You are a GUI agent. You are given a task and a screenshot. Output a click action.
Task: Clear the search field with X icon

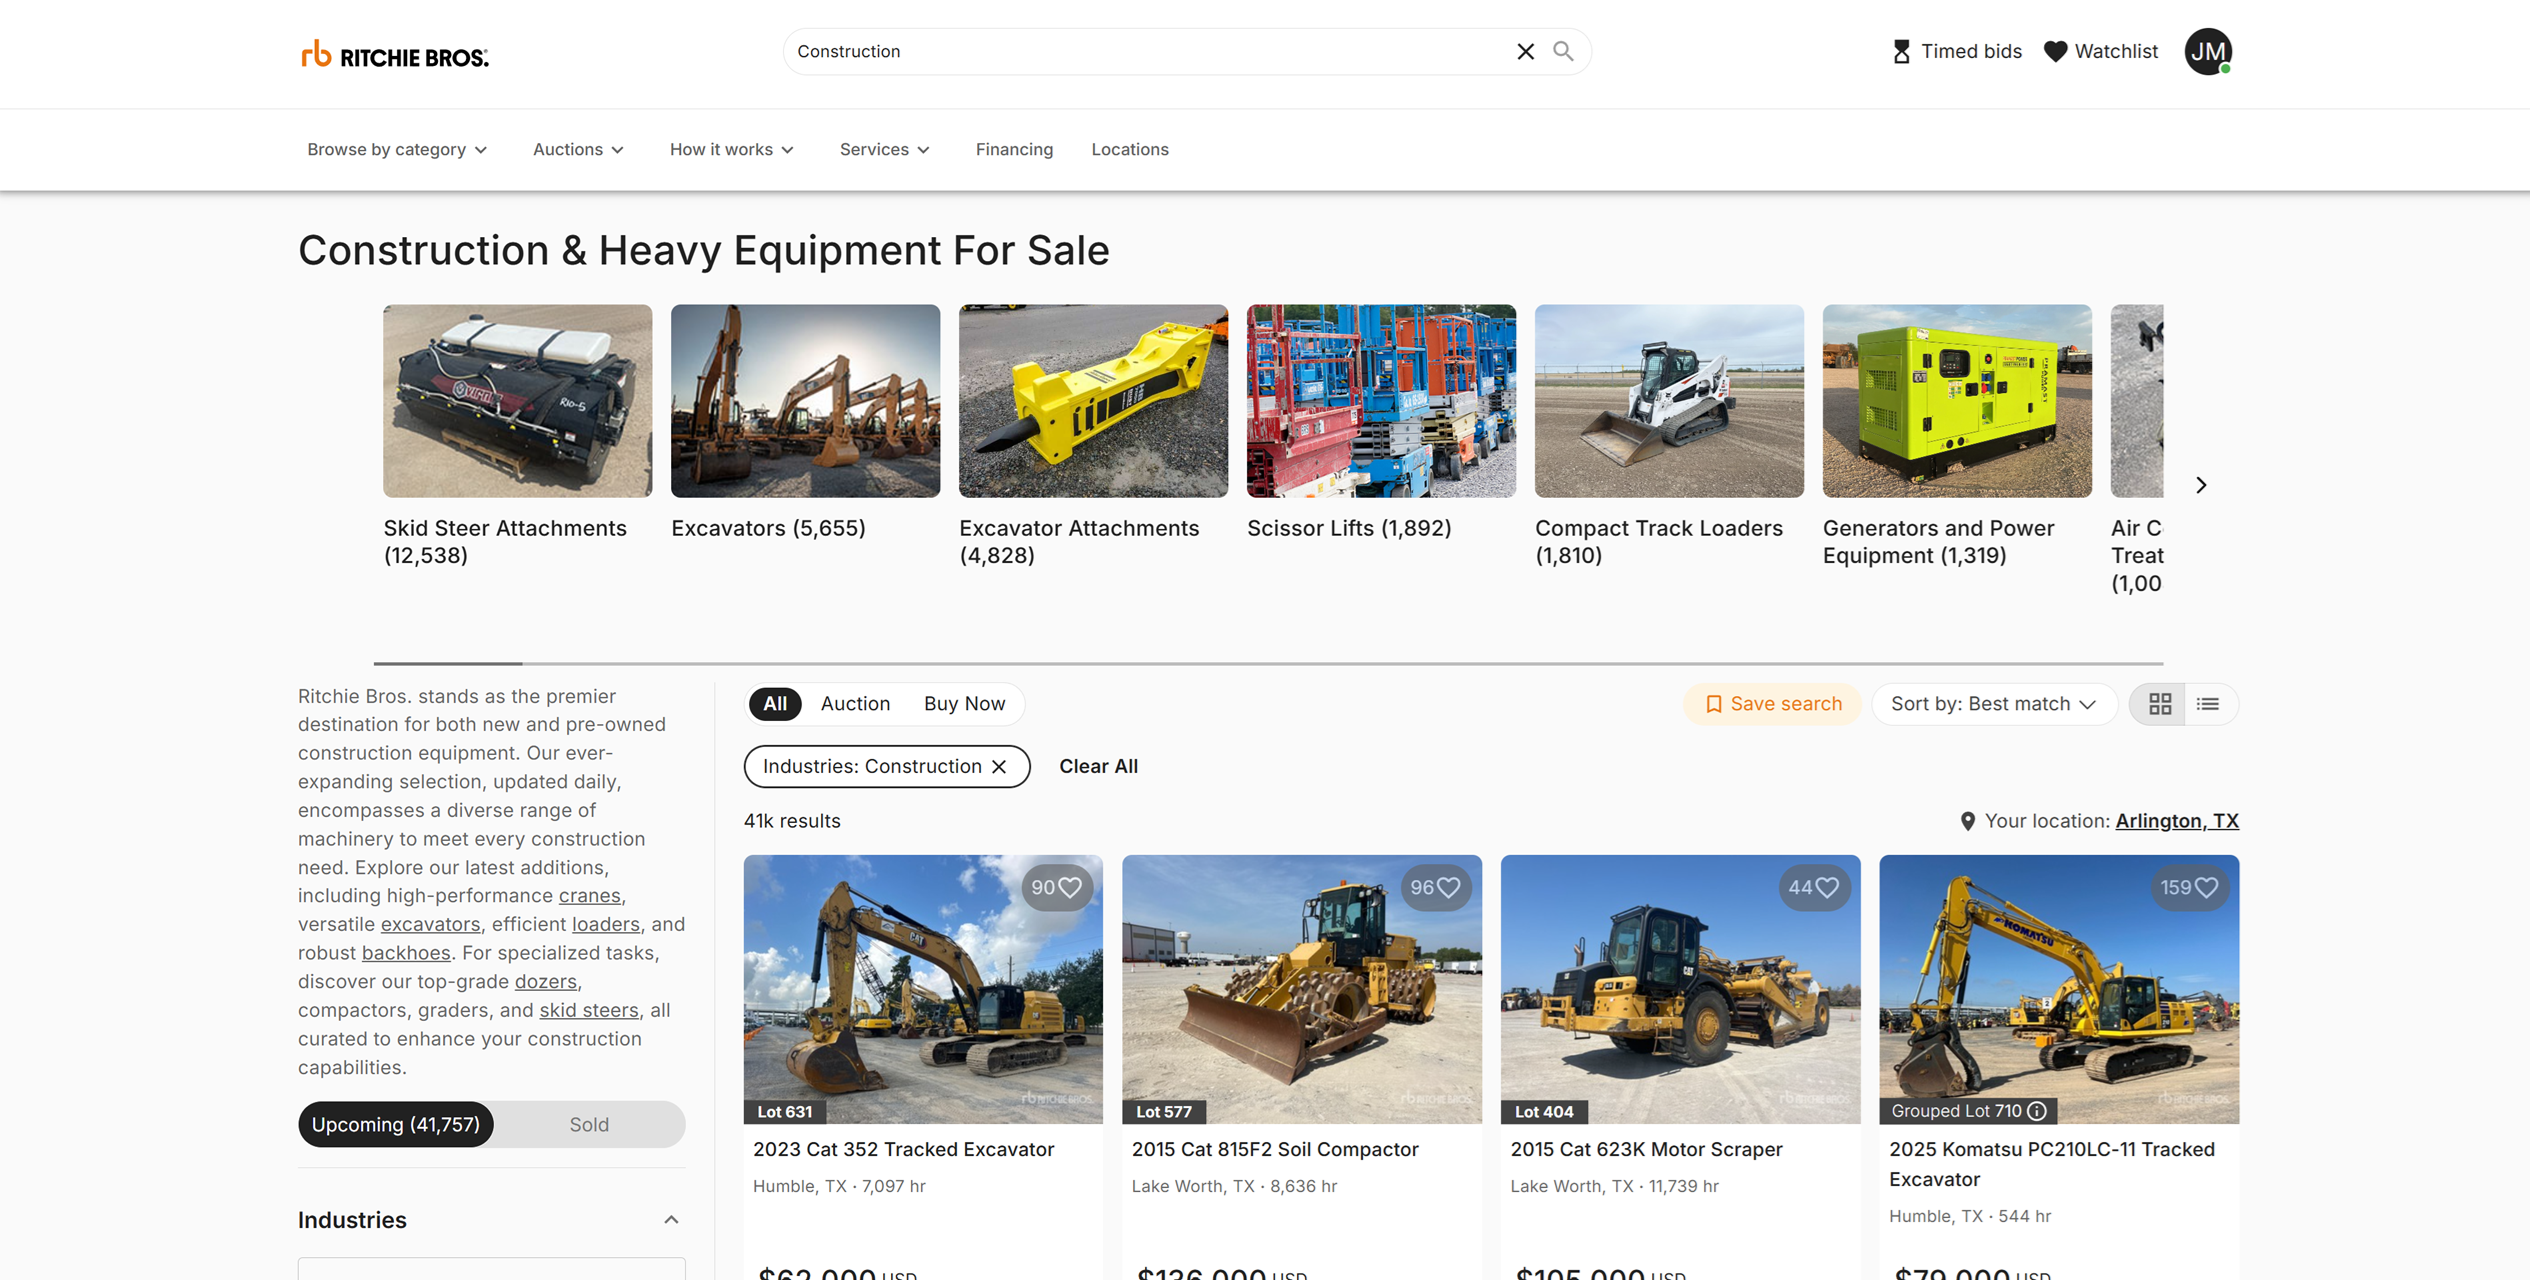(1525, 51)
